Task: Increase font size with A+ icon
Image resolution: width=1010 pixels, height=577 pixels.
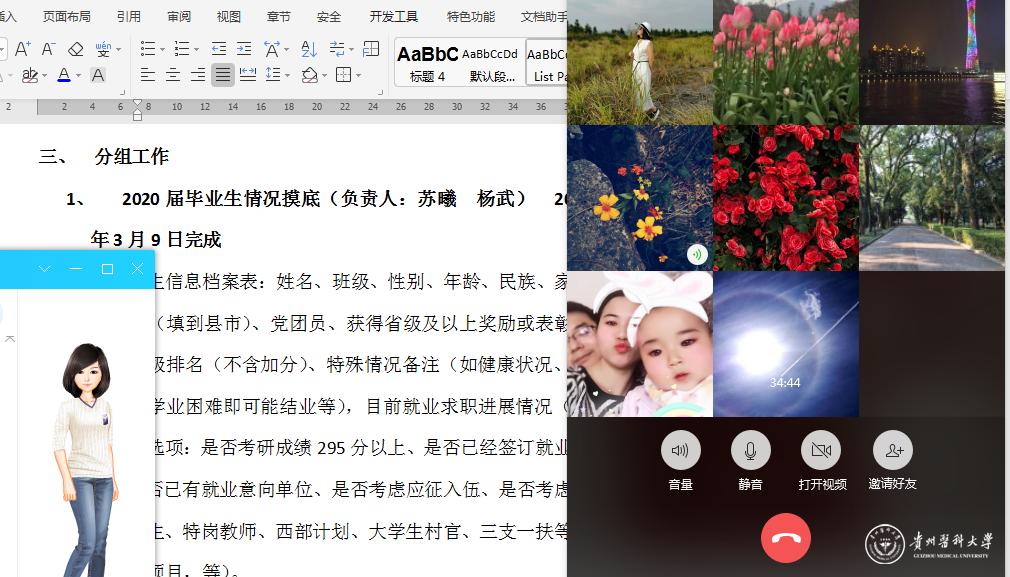Action: pyautogui.click(x=21, y=49)
